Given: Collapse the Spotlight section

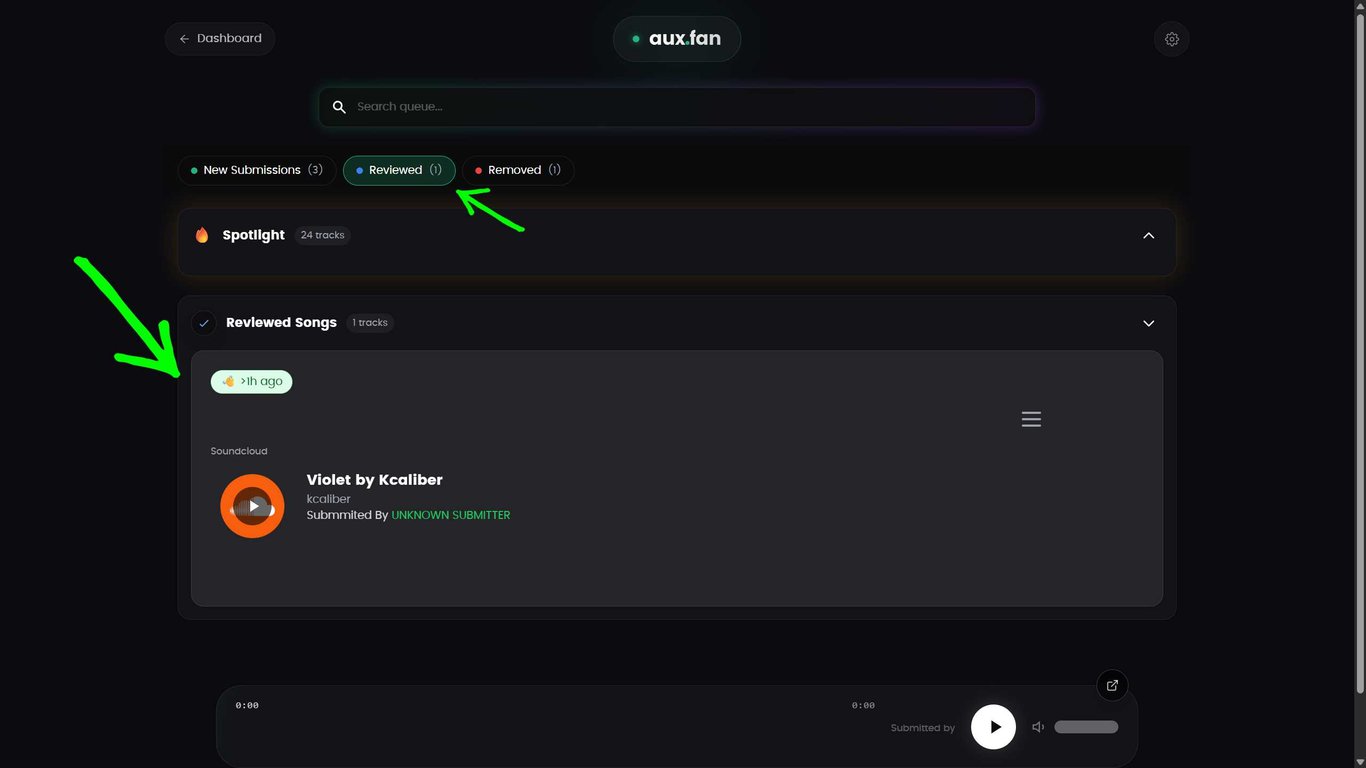Looking at the screenshot, I should [1148, 235].
